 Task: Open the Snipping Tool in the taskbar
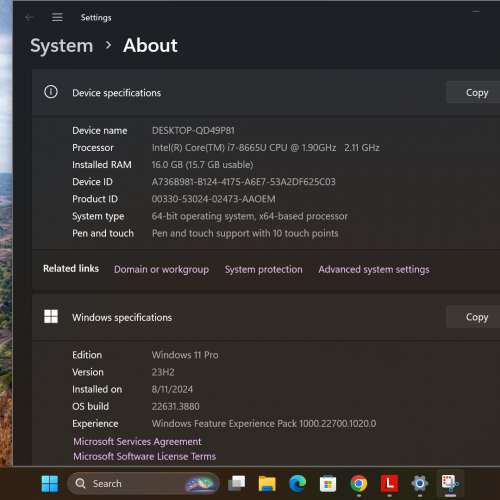pos(450,483)
